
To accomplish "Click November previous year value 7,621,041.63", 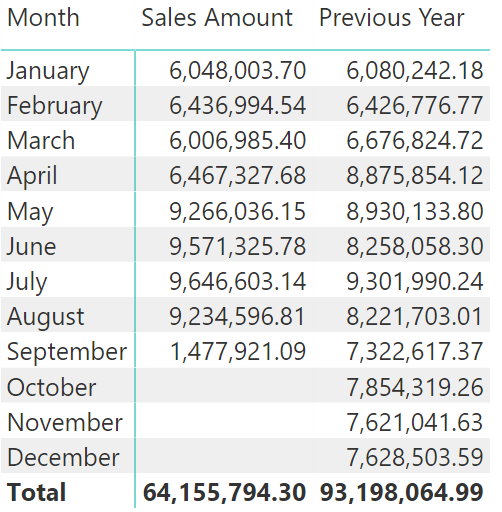I will [415, 422].
